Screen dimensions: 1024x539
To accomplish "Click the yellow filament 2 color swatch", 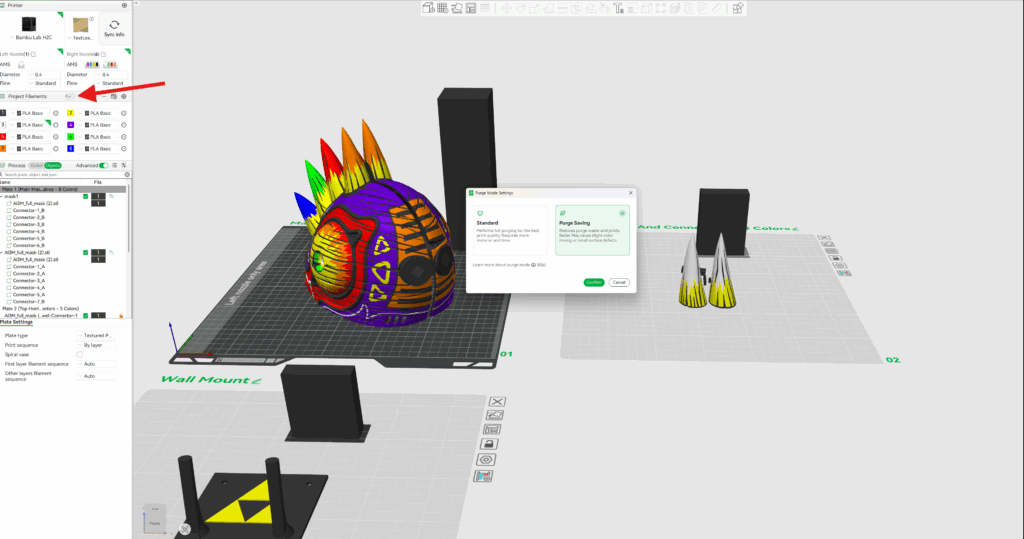I will click(70, 113).
